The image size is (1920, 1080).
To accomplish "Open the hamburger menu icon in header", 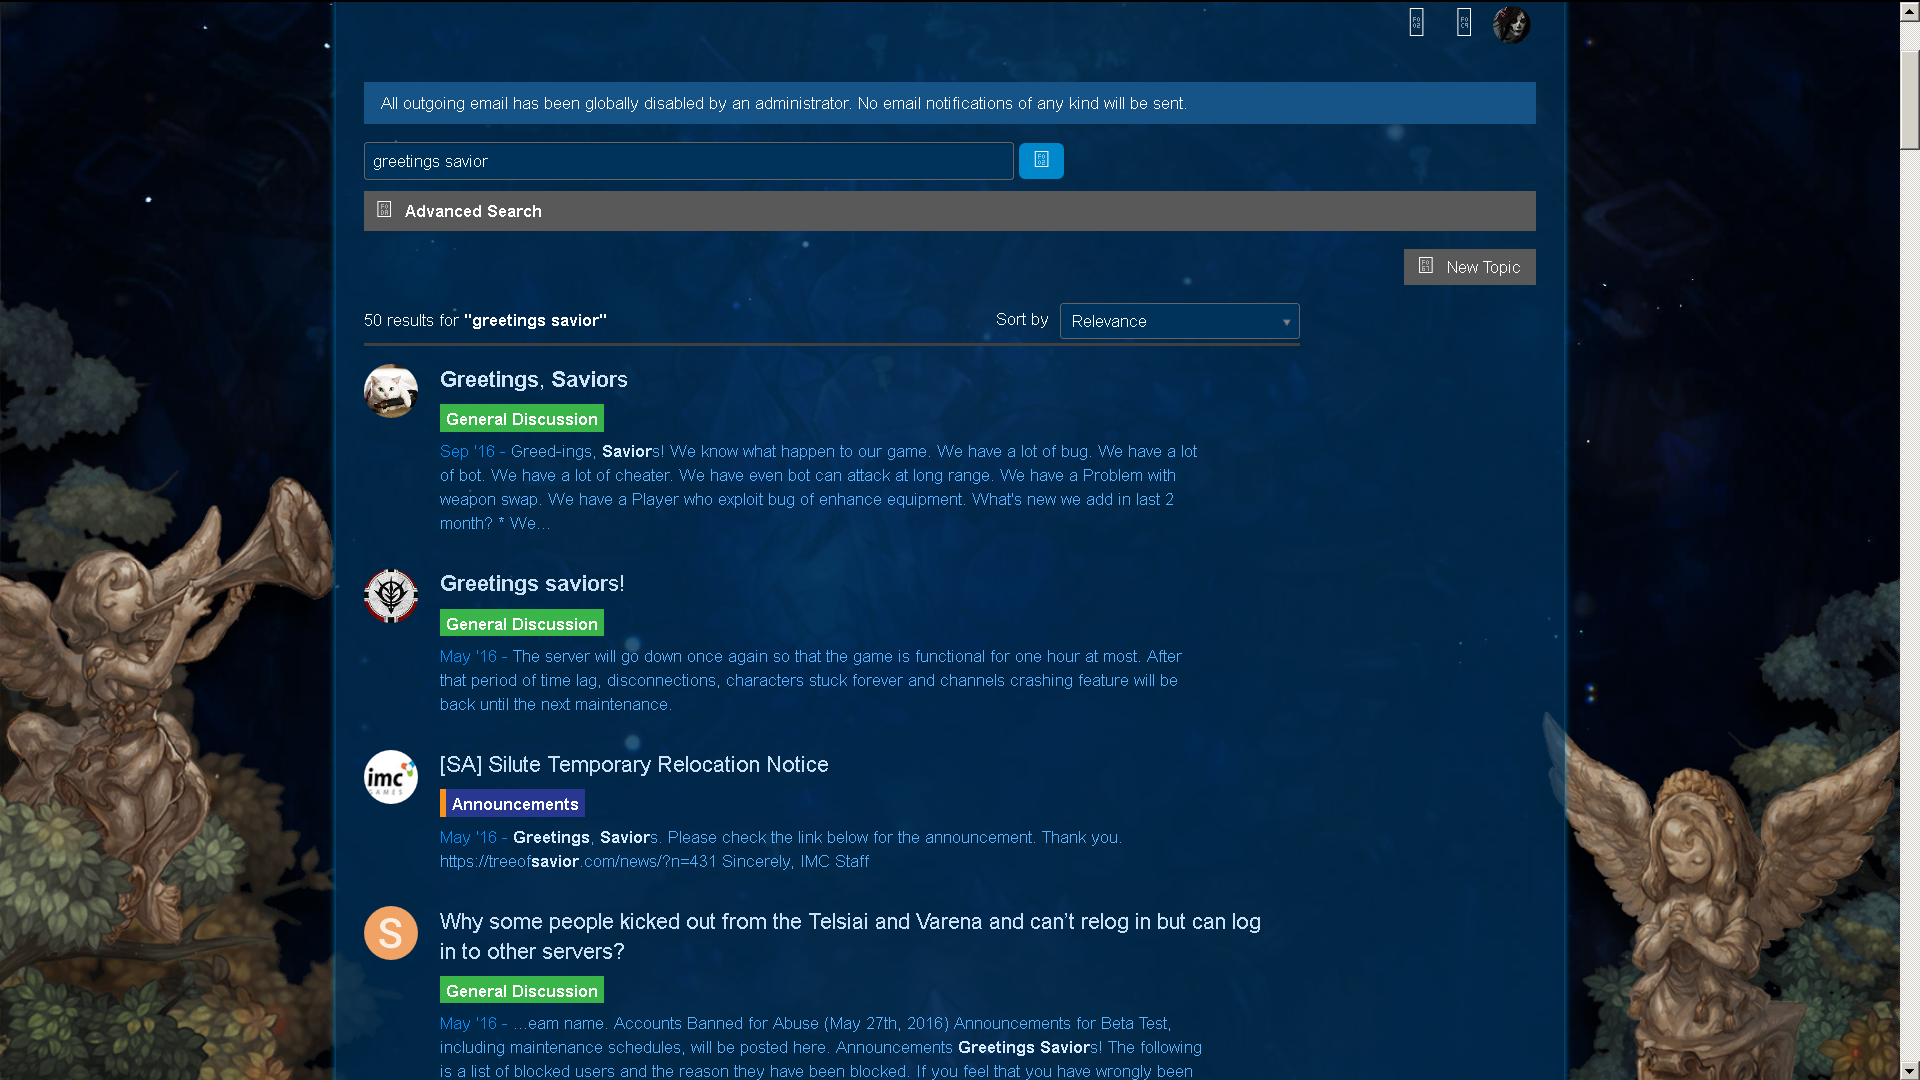I will coord(1464,22).
